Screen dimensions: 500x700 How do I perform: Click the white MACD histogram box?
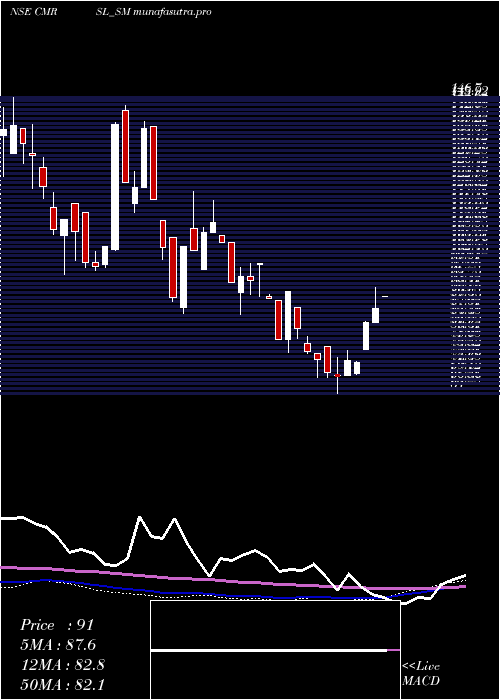tap(275, 650)
